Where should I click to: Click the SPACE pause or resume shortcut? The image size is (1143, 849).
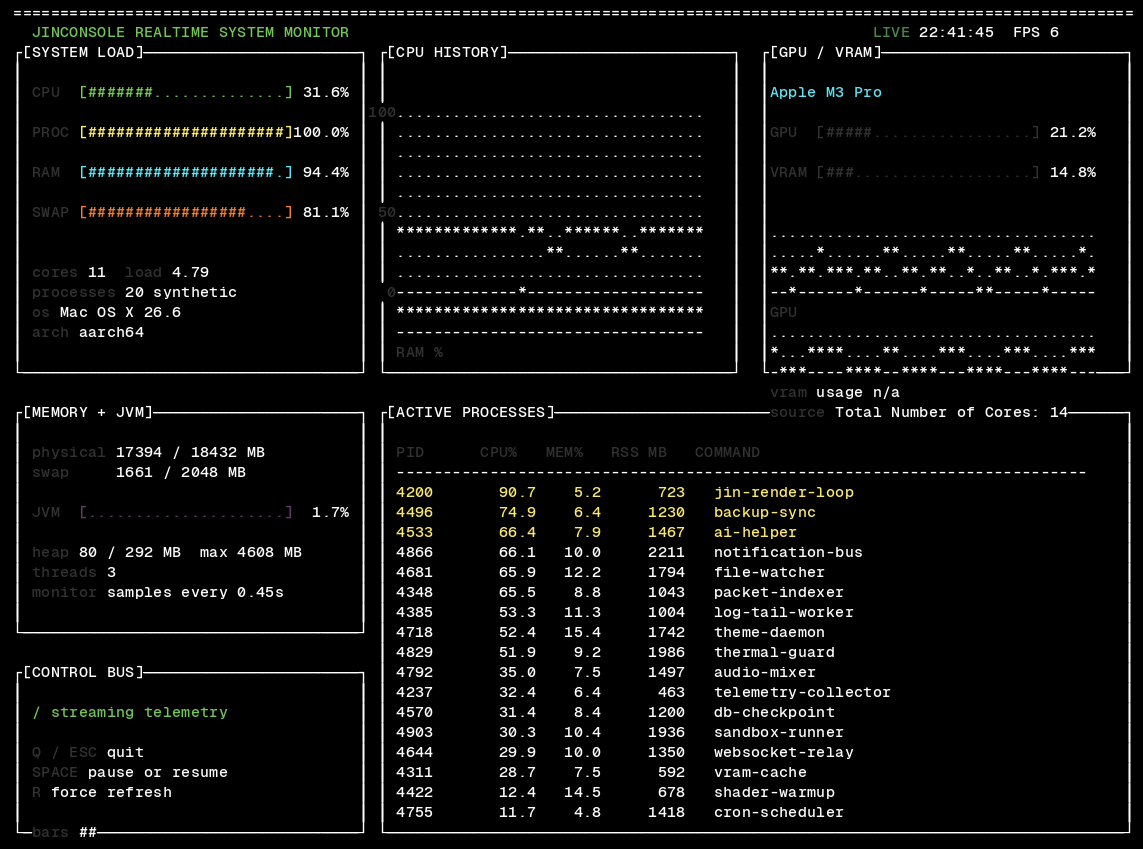(x=130, y=772)
